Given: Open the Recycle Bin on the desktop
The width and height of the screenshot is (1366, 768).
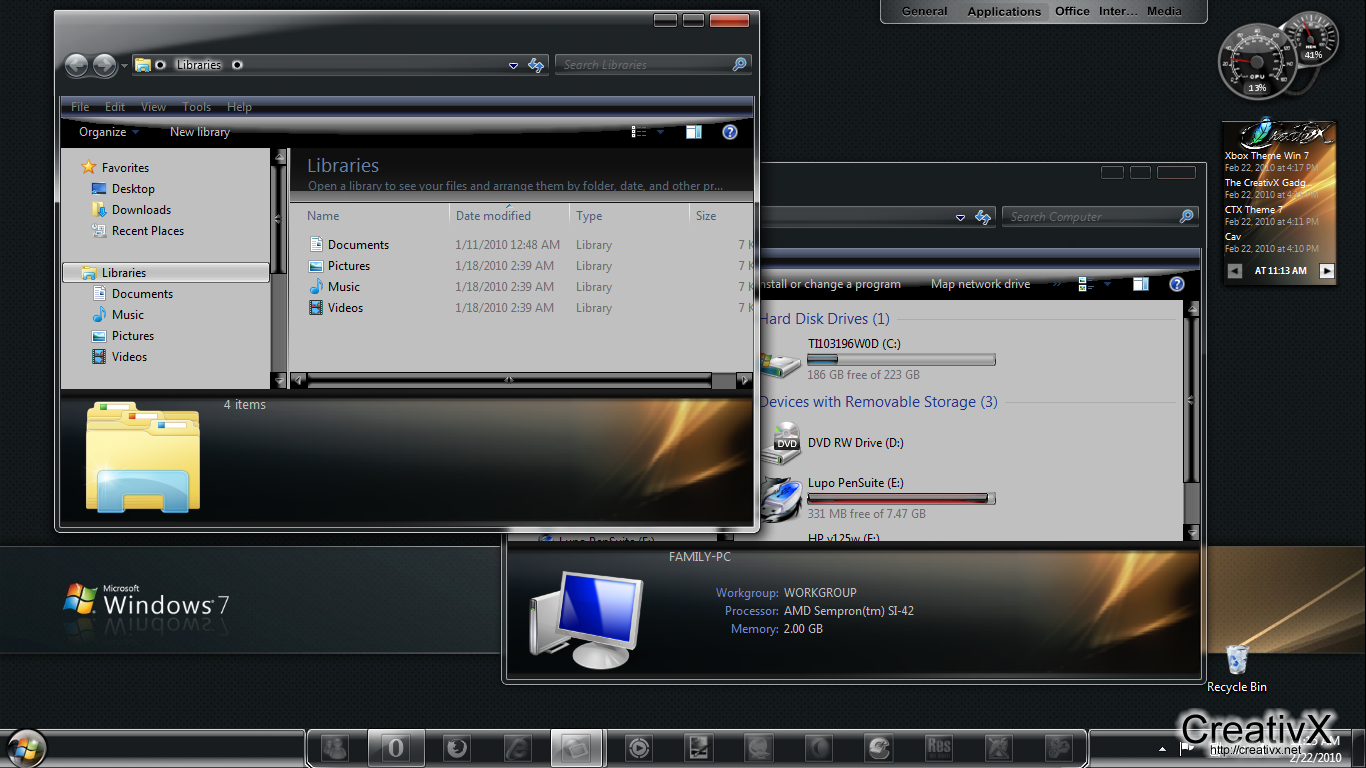Looking at the screenshot, I should (1237, 660).
